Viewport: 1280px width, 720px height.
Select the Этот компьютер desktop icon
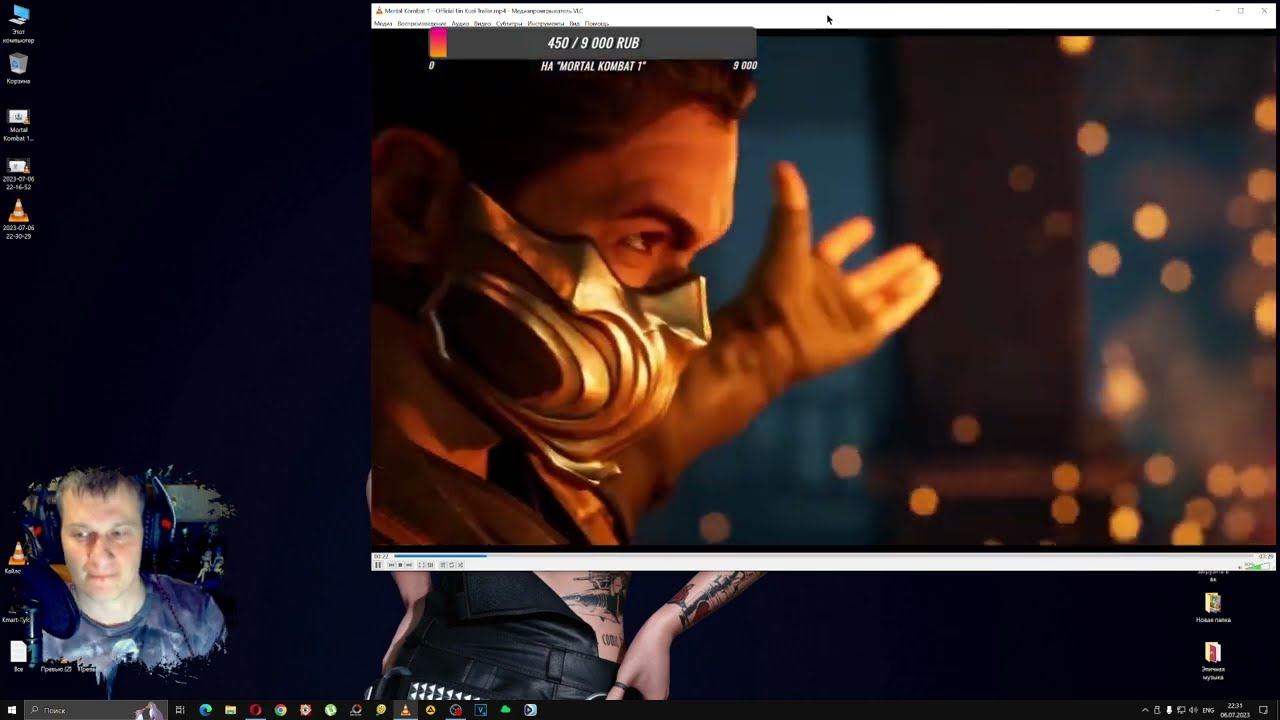point(18,25)
